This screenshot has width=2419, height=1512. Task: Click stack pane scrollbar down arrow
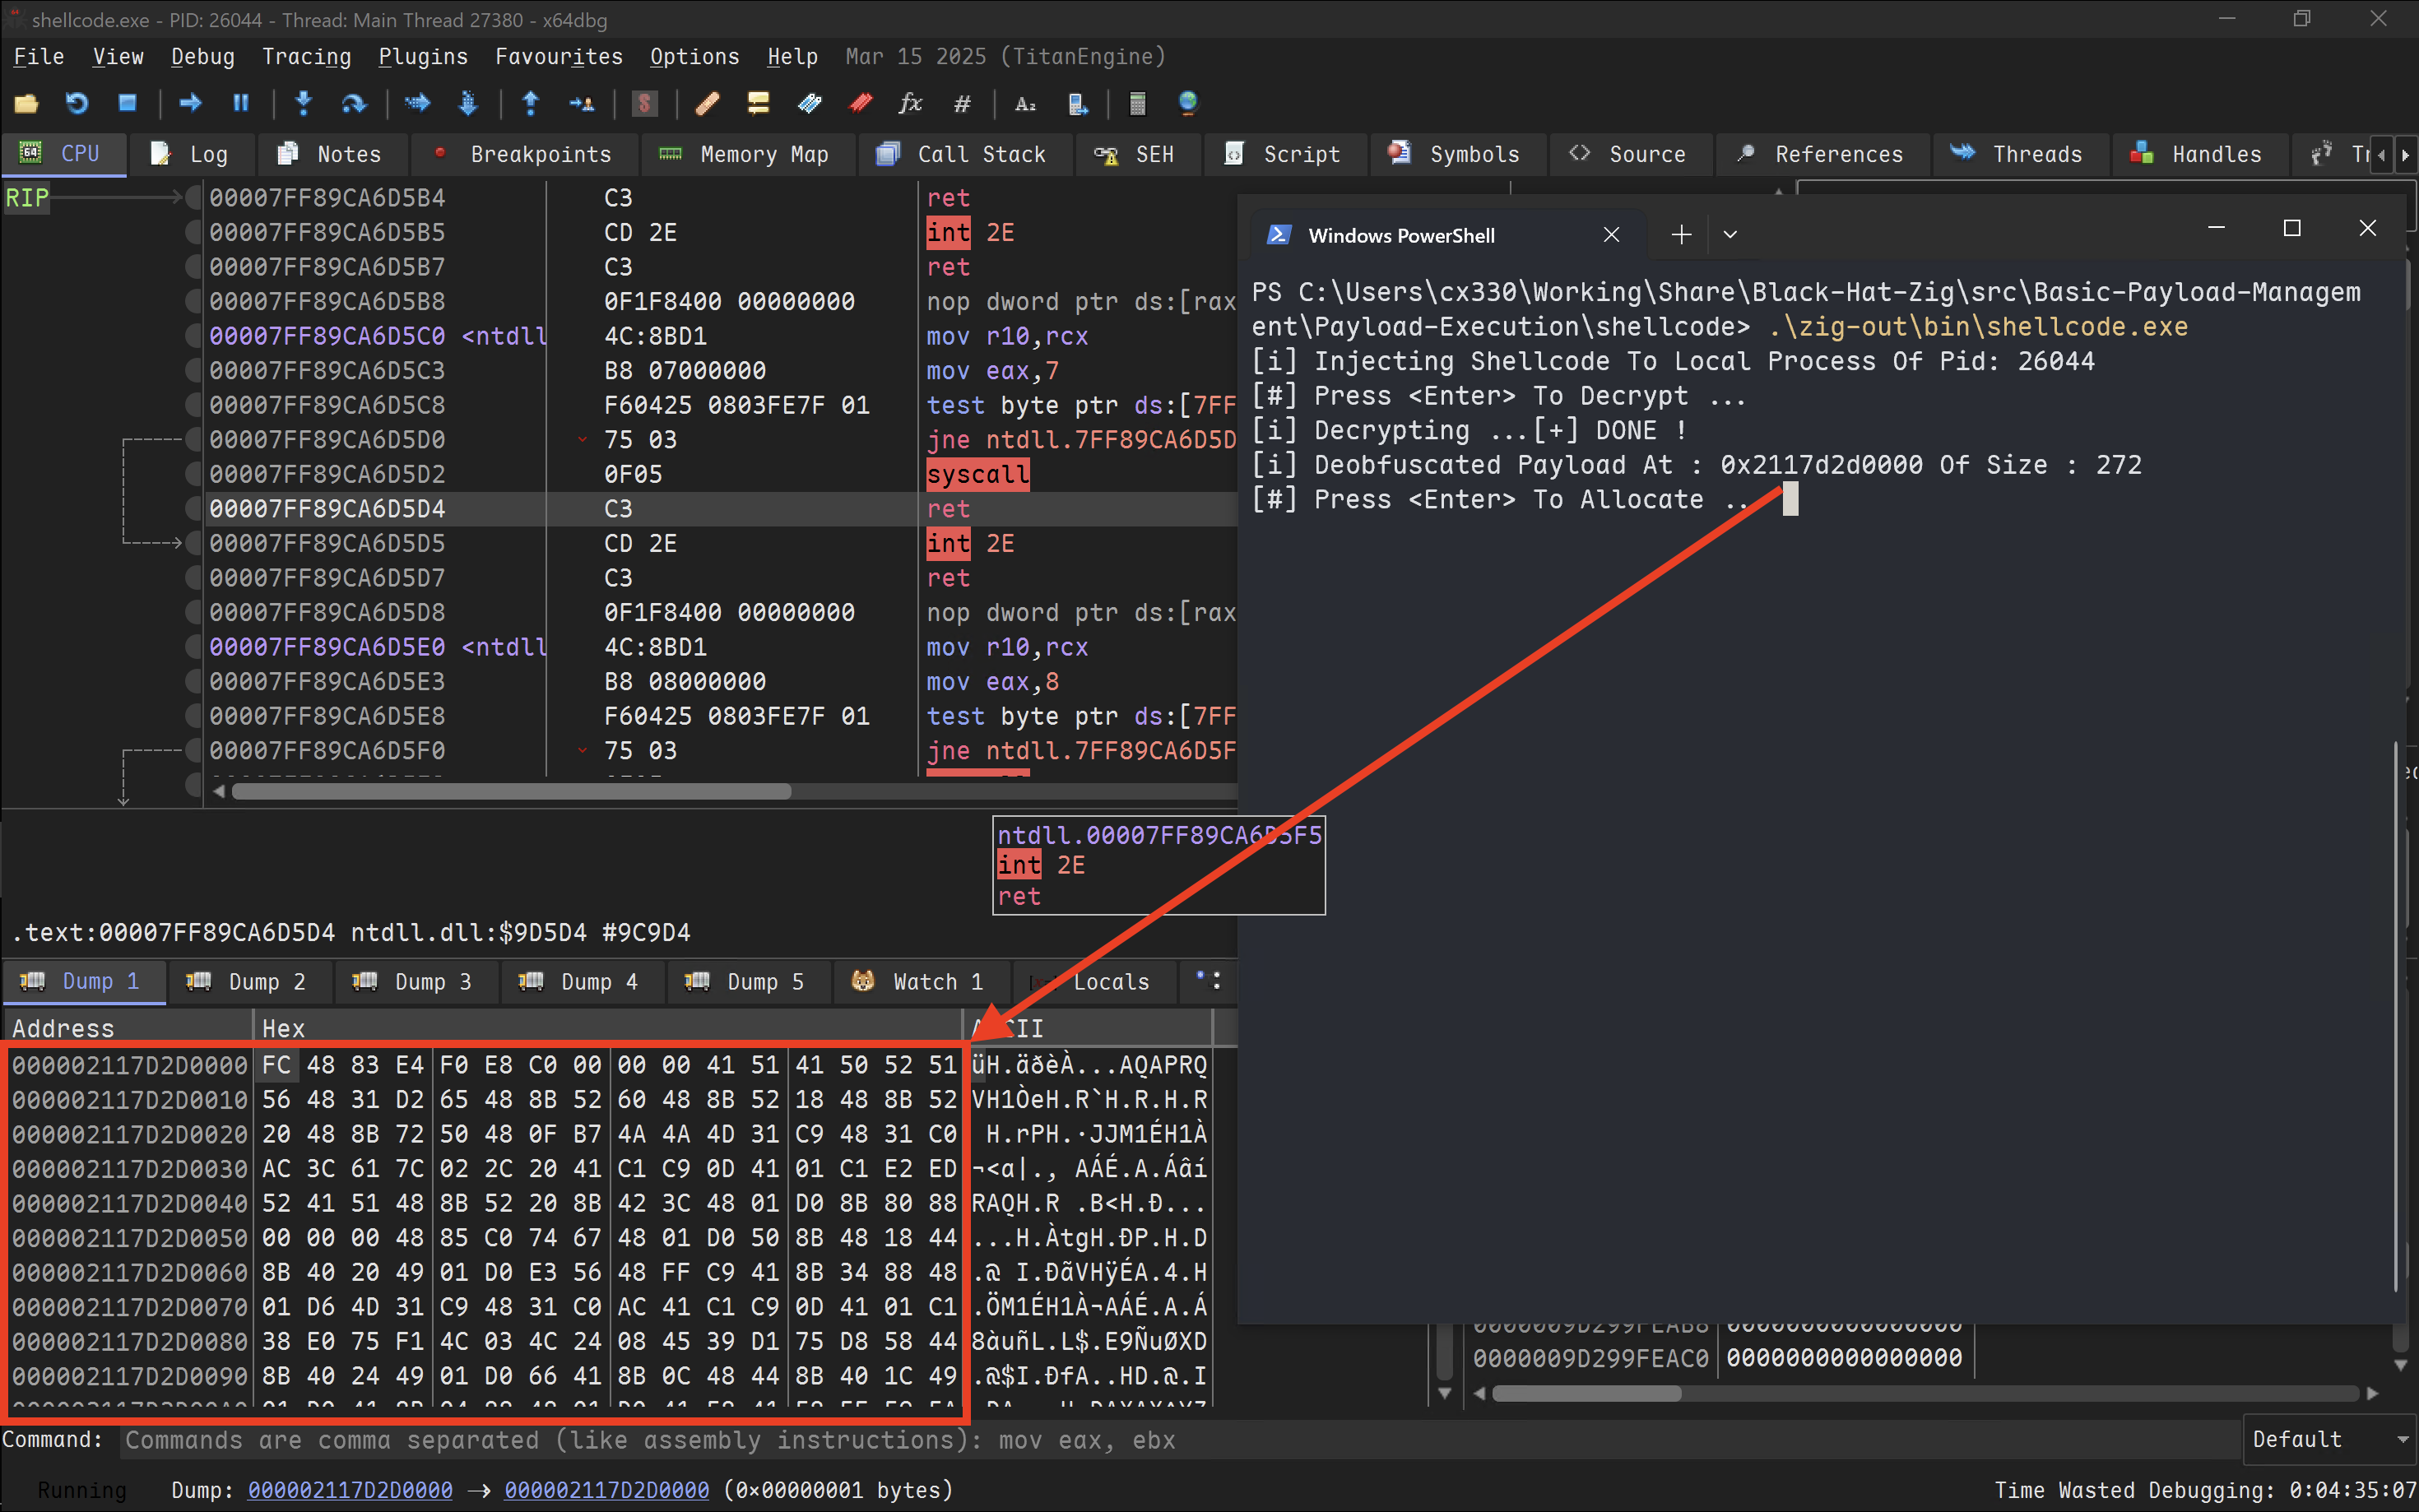click(2400, 1365)
